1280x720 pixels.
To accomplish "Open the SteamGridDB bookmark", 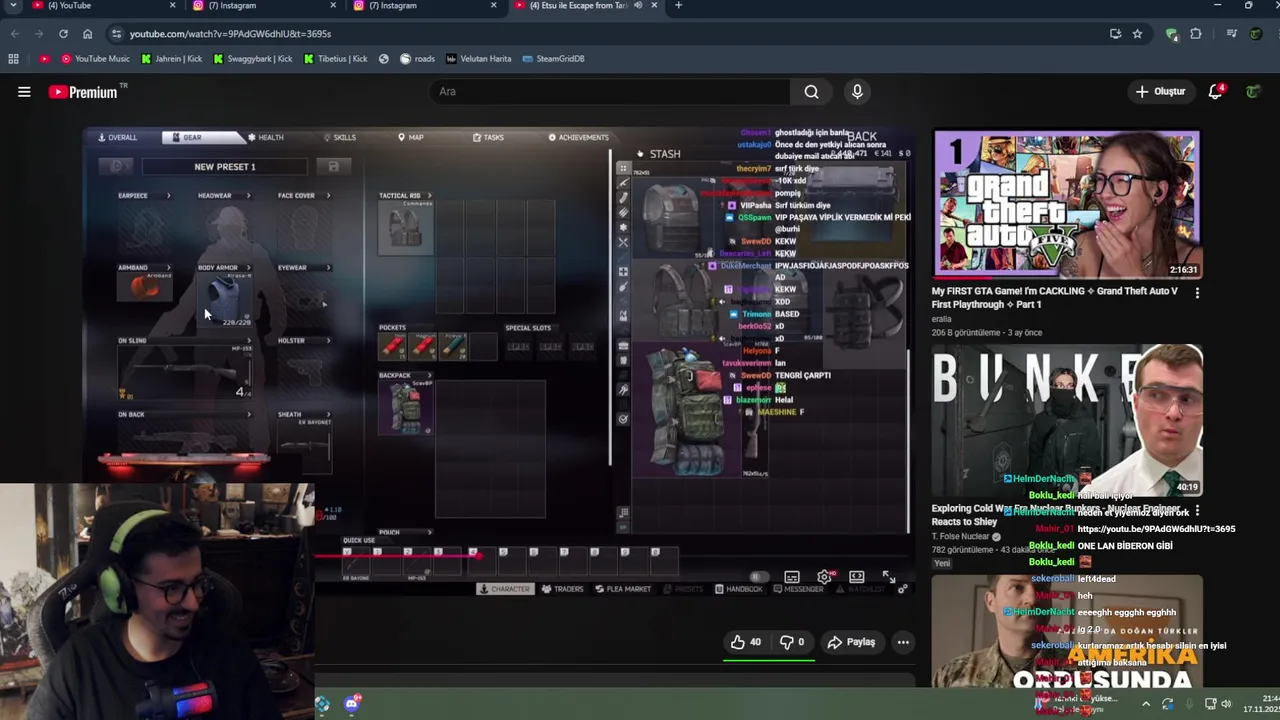I will pyautogui.click(x=553, y=59).
